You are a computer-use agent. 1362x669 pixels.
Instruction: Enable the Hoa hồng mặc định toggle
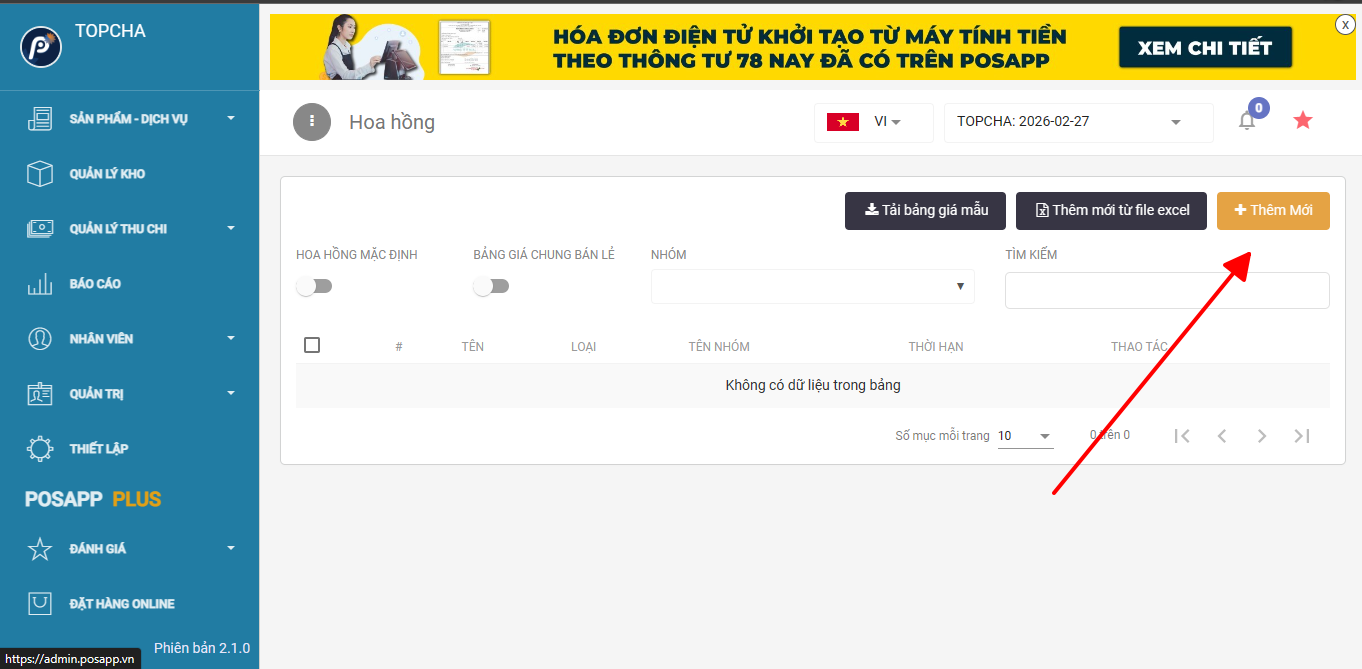314,287
